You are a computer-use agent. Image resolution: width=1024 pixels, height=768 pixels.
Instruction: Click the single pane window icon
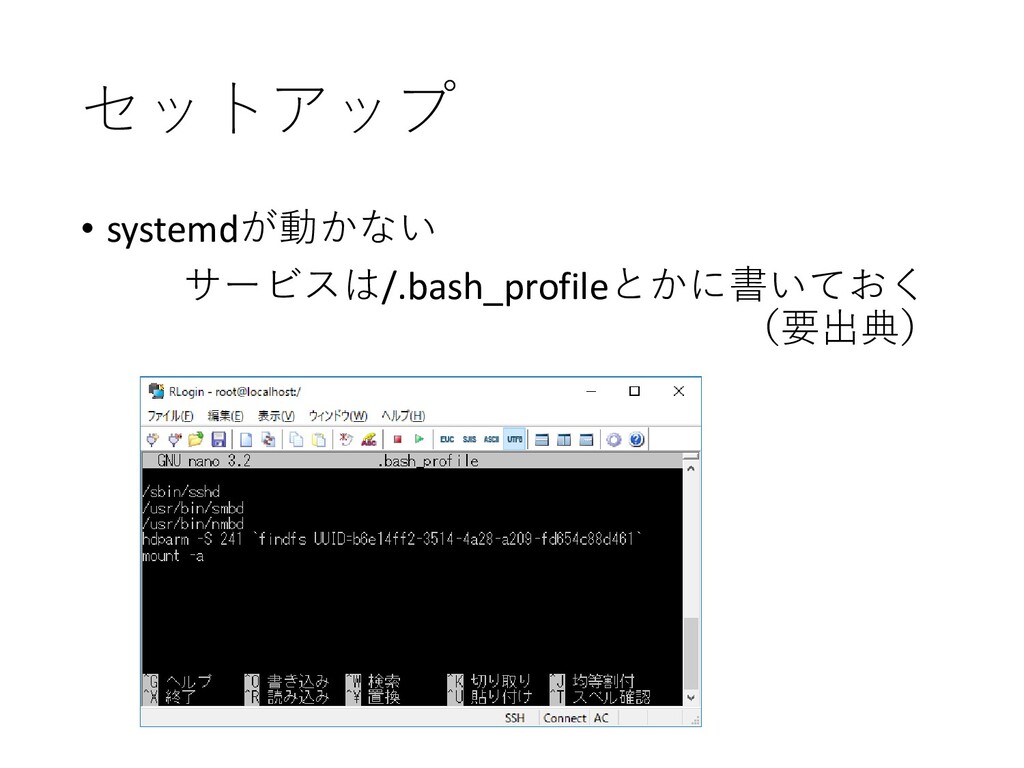(586, 440)
